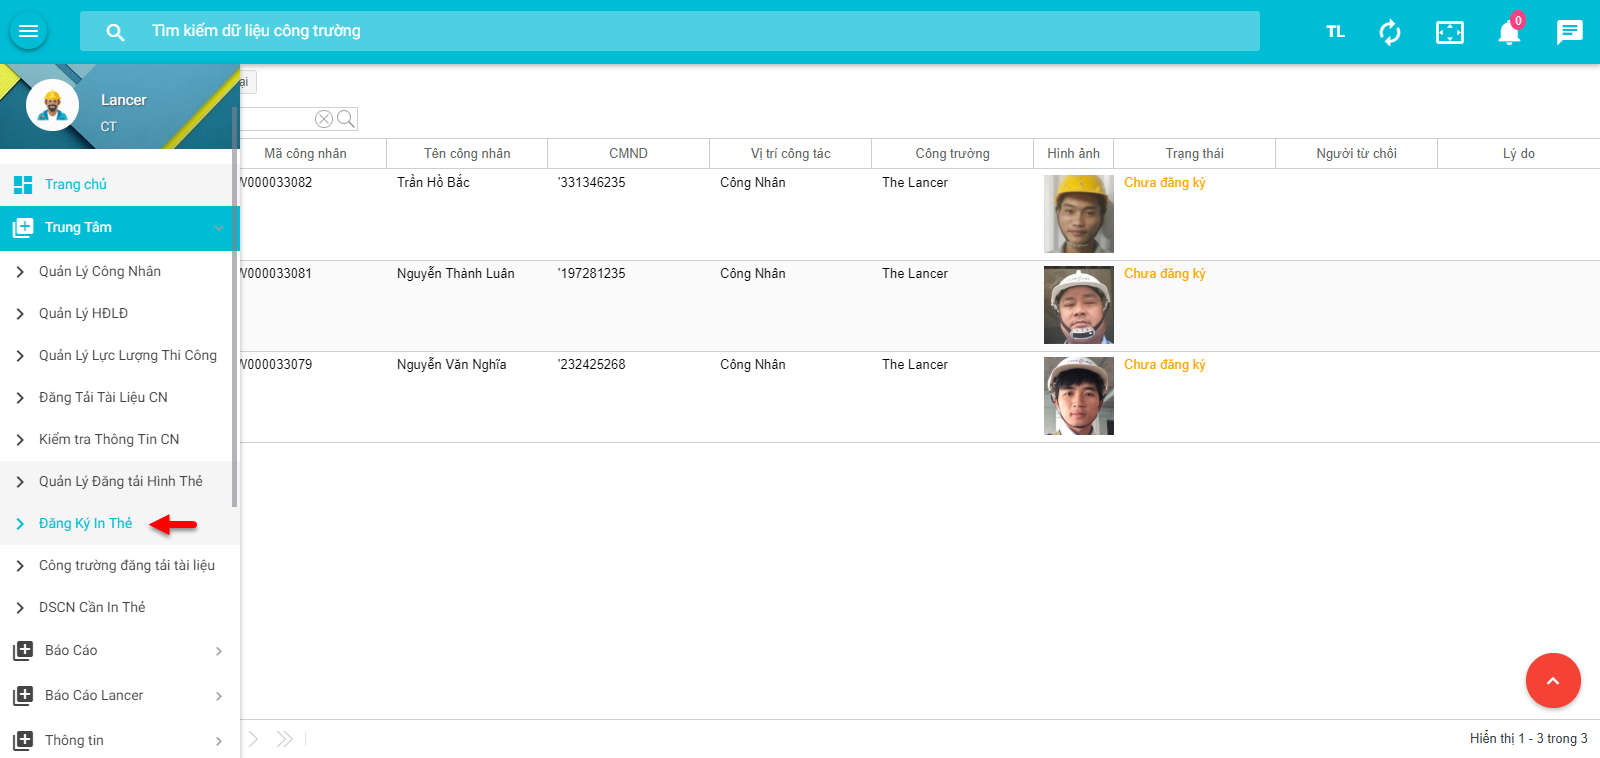Expand the Báo Cáo Lancer menu
This screenshot has width=1600, height=758.
pos(218,696)
